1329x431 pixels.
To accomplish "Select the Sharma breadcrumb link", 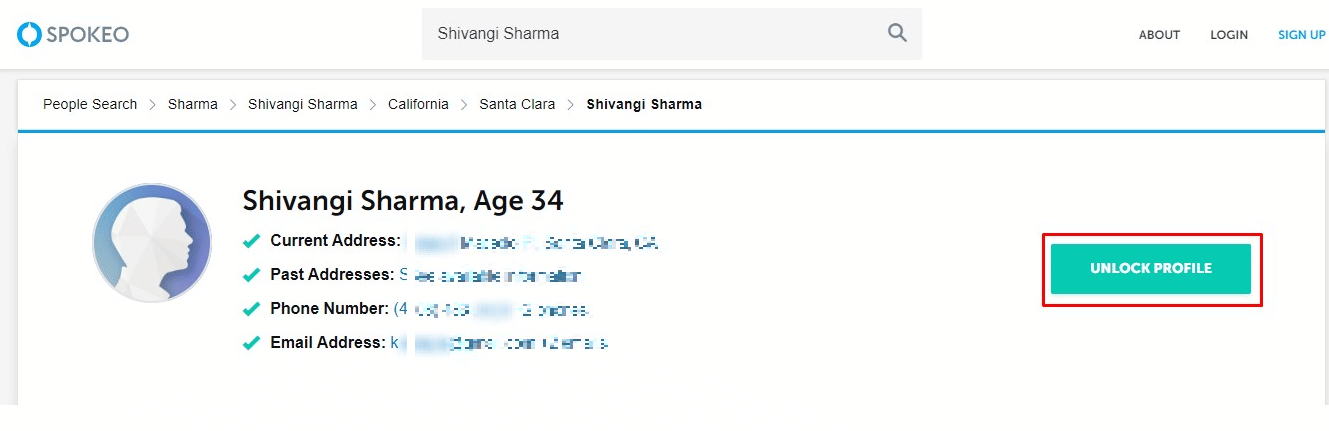I will [x=193, y=104].
